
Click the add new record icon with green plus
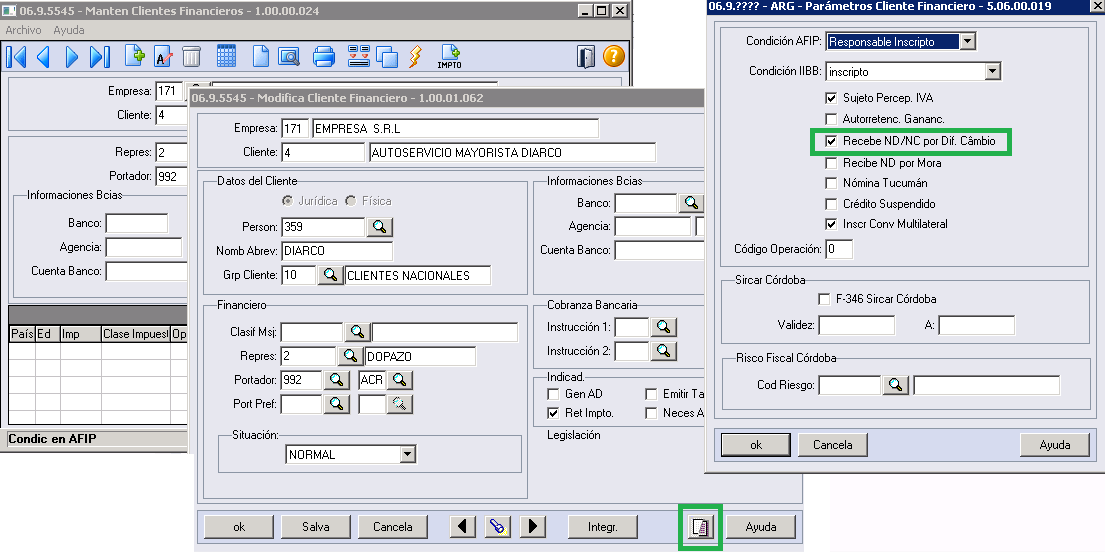(x=135, y=56)
